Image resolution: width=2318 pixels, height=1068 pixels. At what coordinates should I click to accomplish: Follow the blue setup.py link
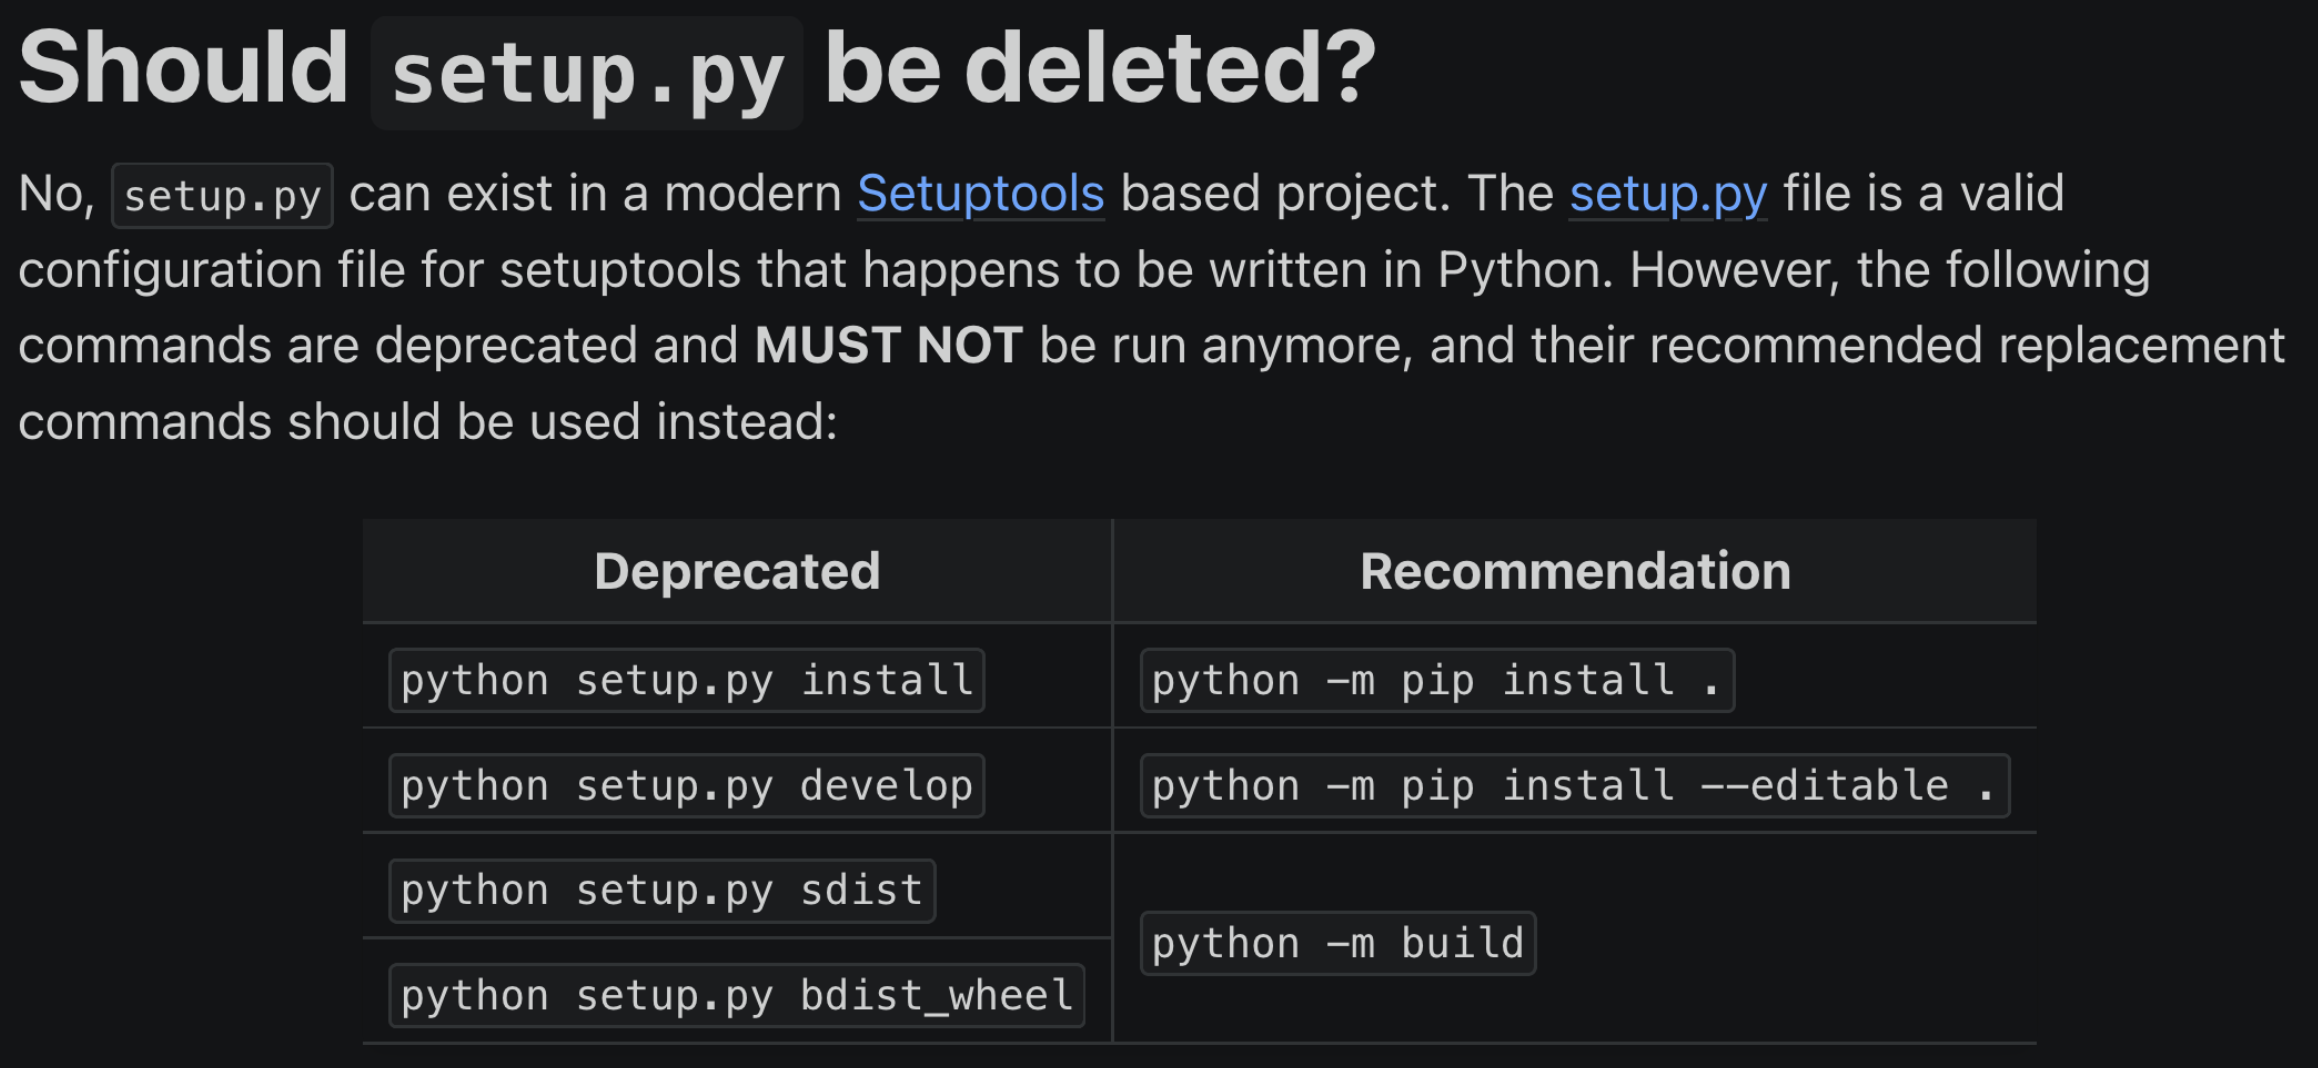click(1667, 194)
